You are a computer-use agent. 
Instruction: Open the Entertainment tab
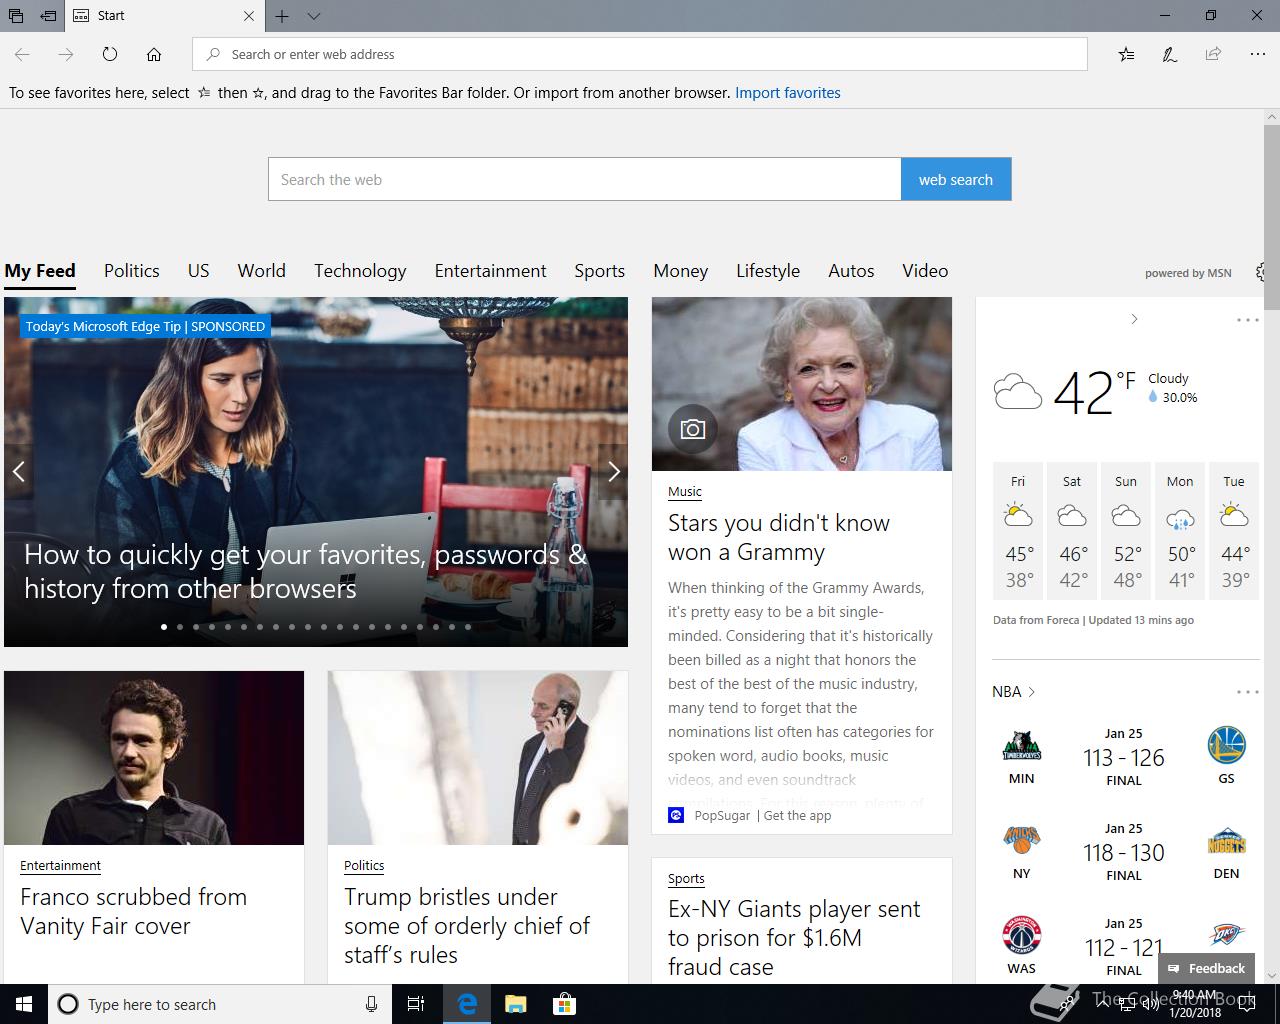[x=490, y=271]
